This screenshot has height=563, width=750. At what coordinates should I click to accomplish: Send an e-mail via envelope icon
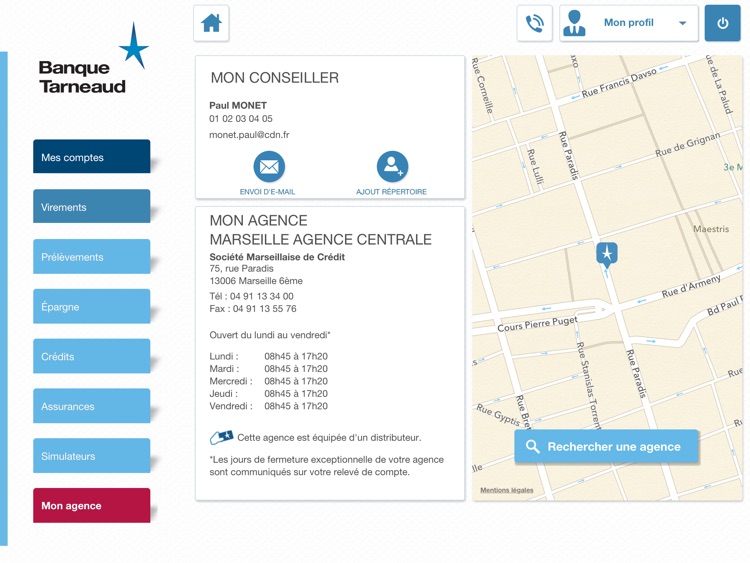point(269,166)
